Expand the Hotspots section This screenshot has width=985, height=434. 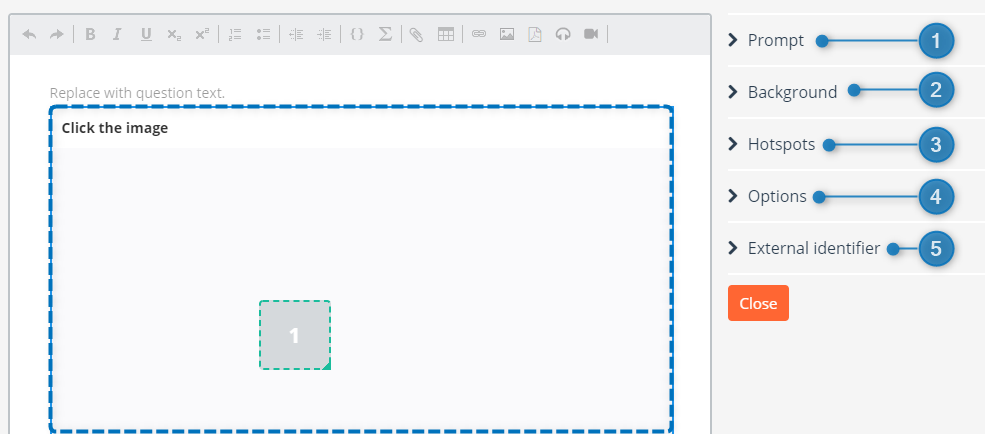click(780, 144)
